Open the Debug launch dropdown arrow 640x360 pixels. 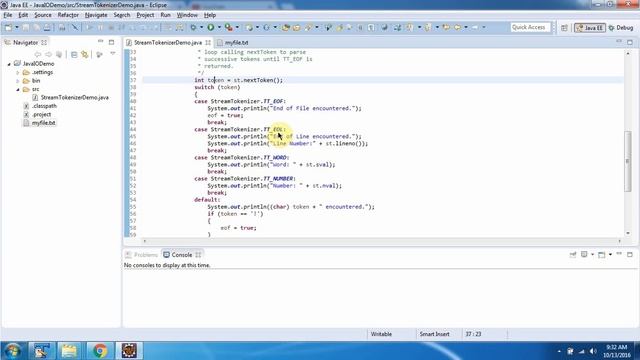[201, 27]
